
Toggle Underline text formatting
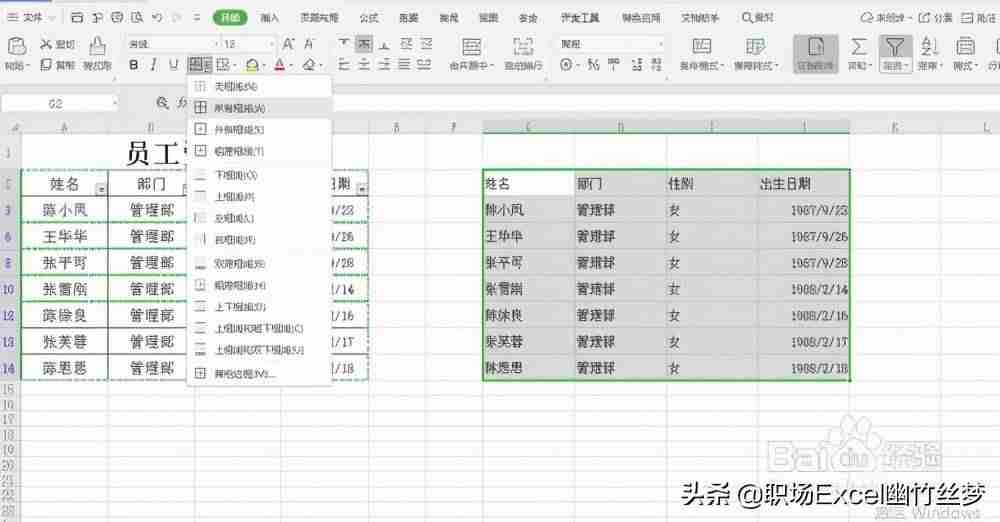[x=173, y=64]
